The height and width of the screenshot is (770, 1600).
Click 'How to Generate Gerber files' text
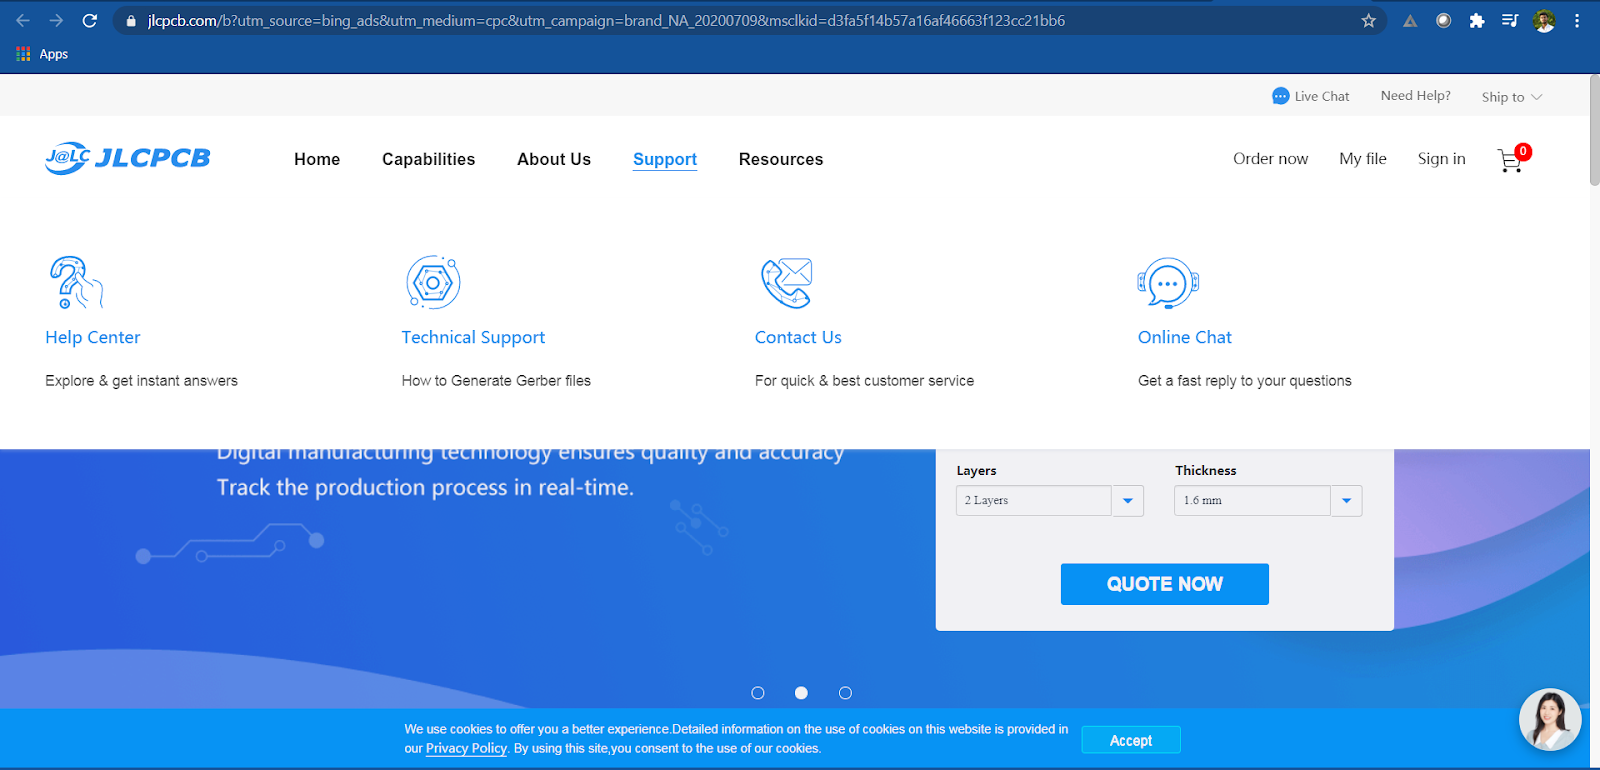coord(496,381)
